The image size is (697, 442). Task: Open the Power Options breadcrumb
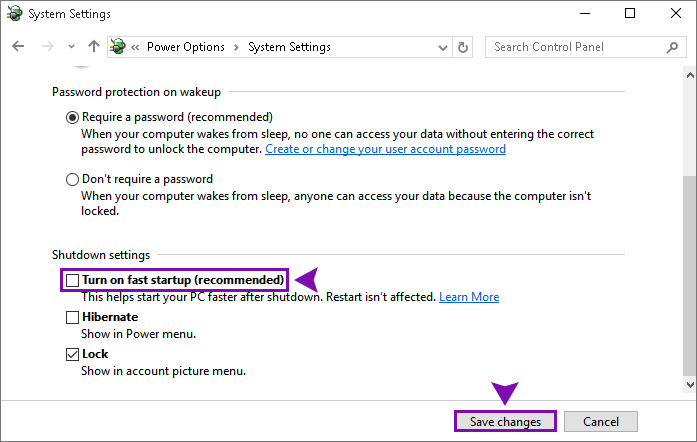[186, 47]
